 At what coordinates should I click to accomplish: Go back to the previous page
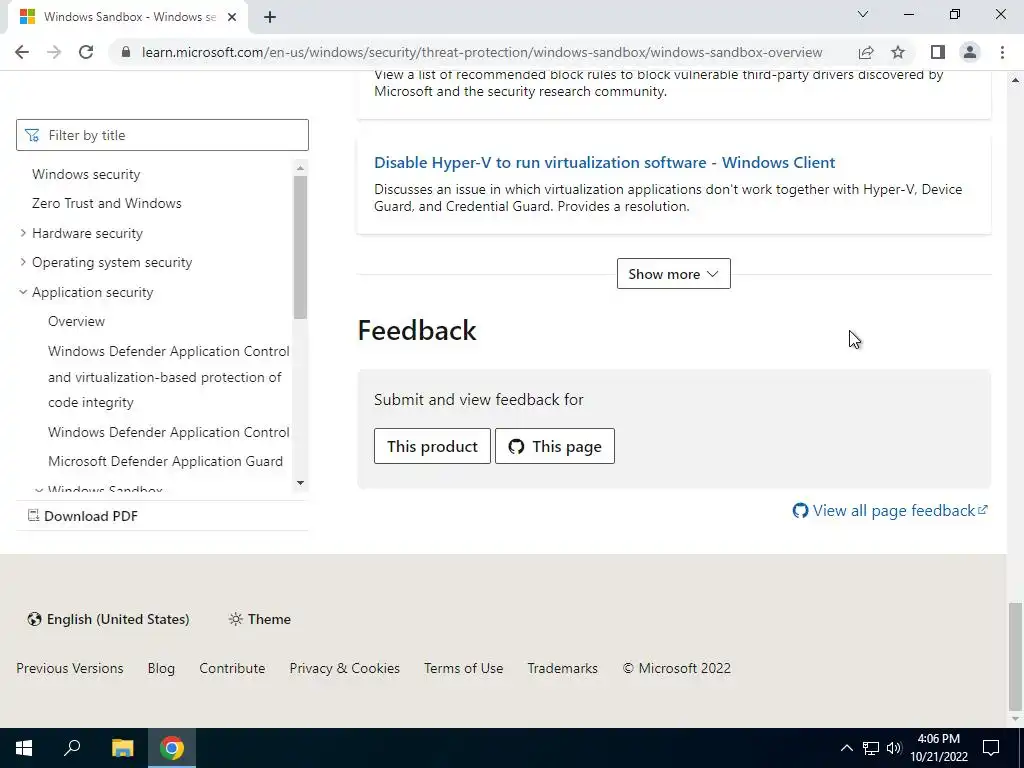(x=22, y=52)
